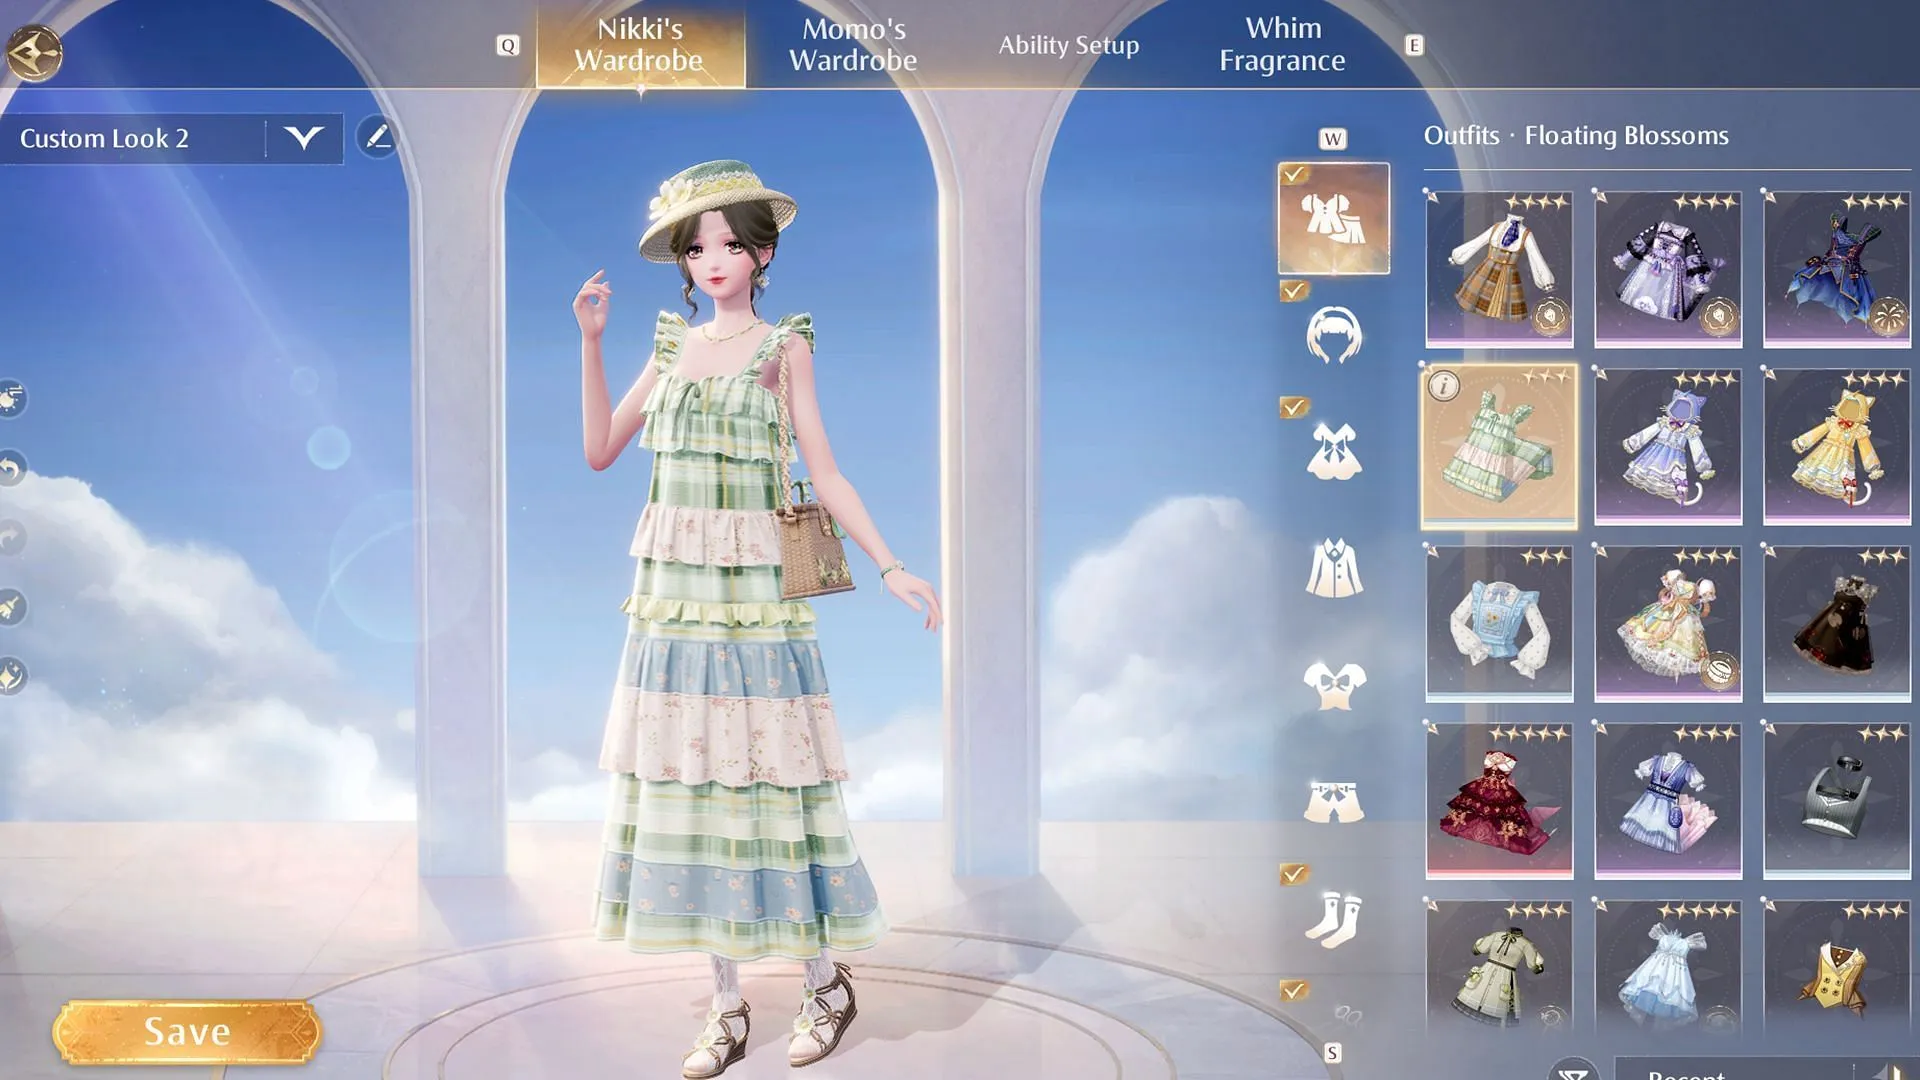Expand the Custom Look 2 dropdown arrow

[303, 138]
